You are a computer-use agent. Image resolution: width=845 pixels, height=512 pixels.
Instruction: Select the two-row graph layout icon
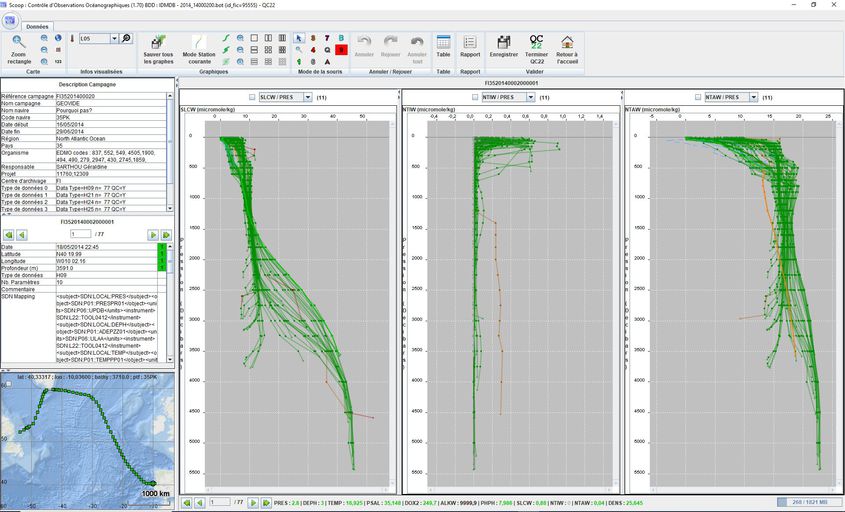tap(254, 50)
